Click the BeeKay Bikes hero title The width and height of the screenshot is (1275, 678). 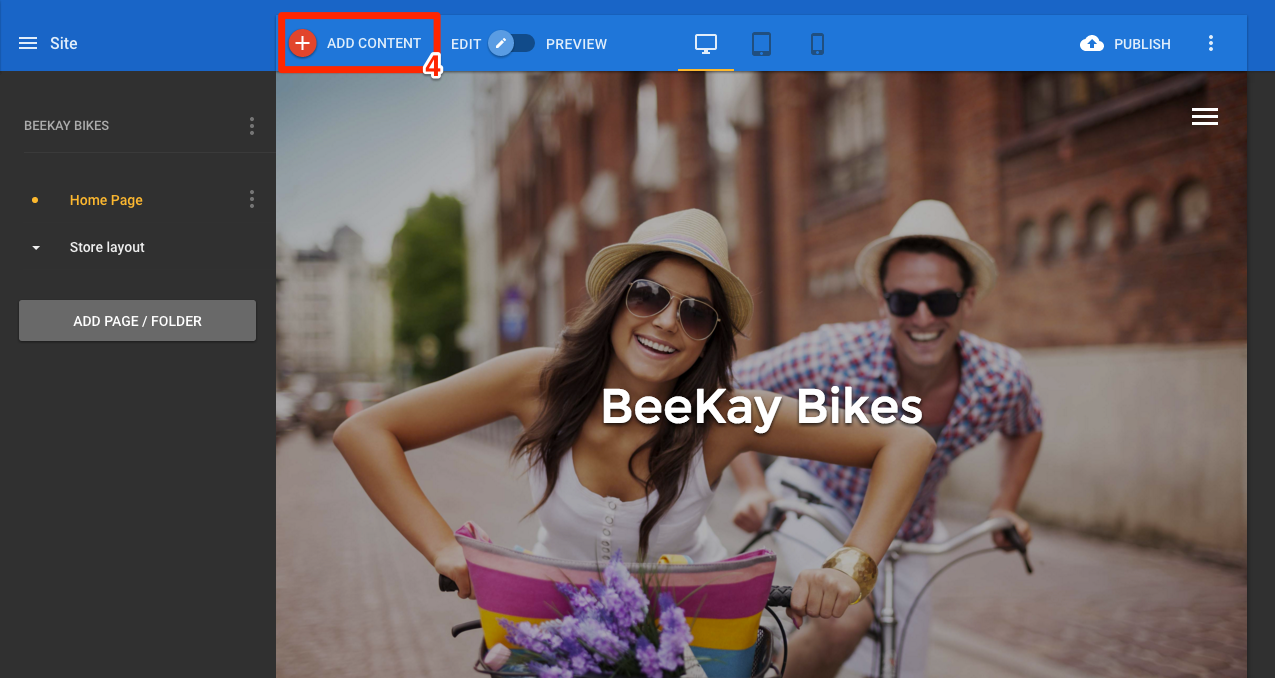(x=761, y=406)
